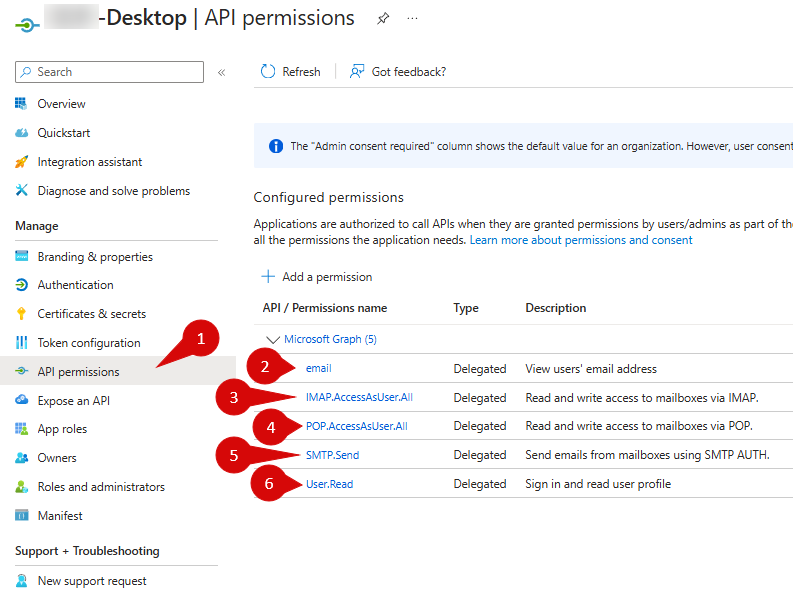Viewport: 793px width, 613px height.
Task: Click the Integration assistant rocket icon
Action: pos(21,162)
